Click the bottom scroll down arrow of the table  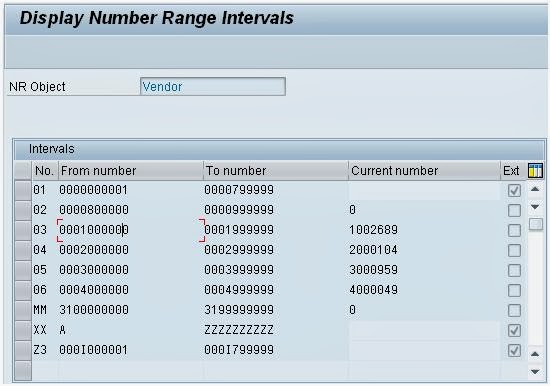point(535,372)
